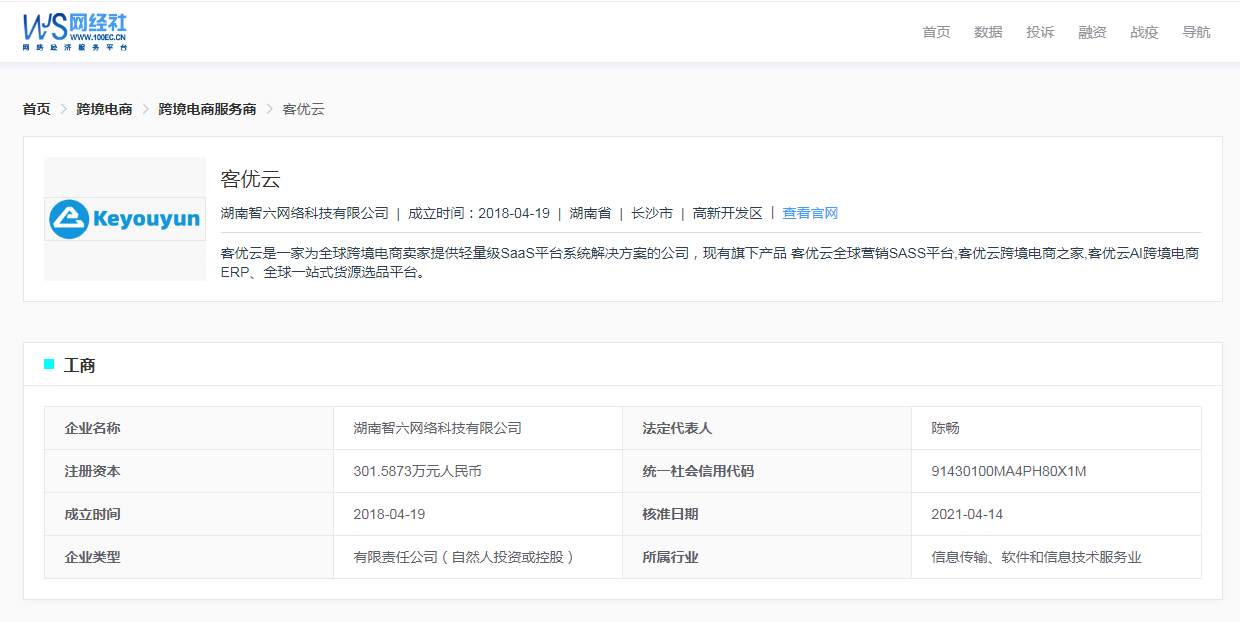Click 导航 in the top menu
This screenshot has height=622, width=1240.
click(x=1196, y=32)
